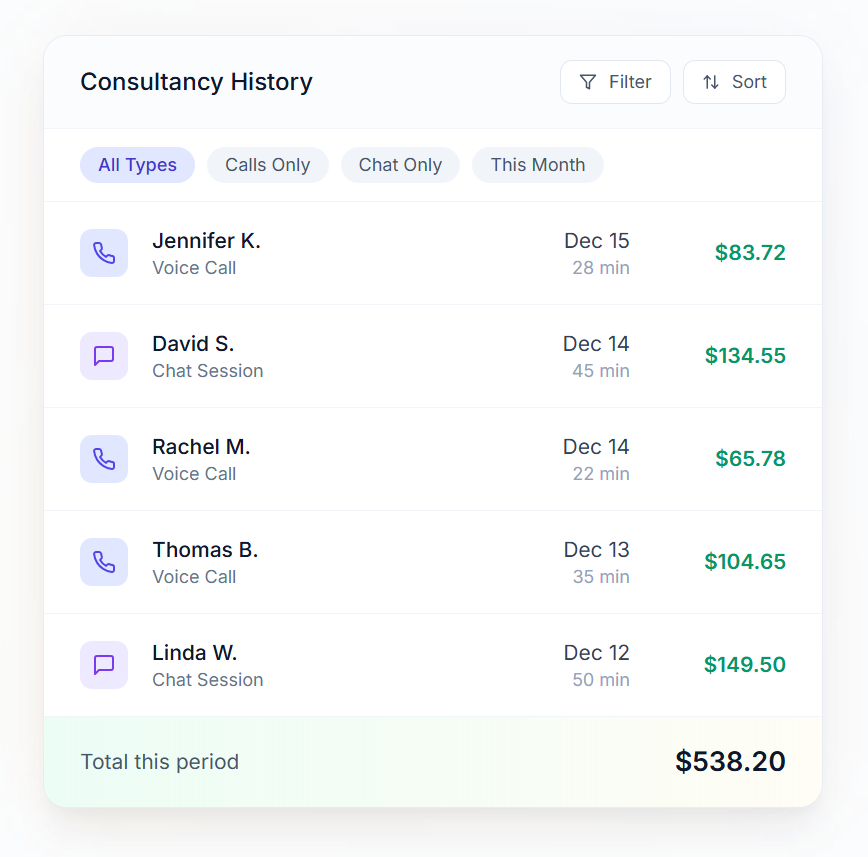The height and width of the screenshot is (857, 868).
Task: Click the Consultancy History heading
Action: coord(196,82)
